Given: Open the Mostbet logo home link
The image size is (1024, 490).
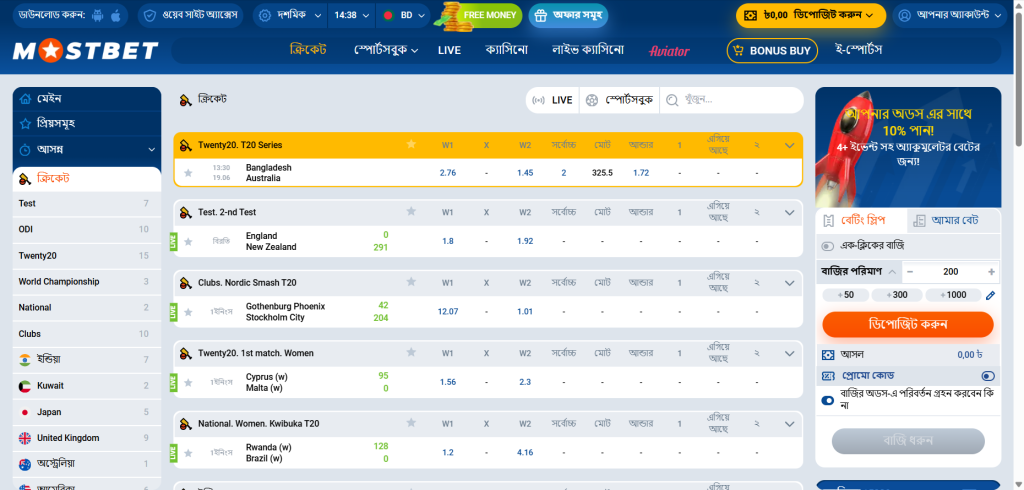Looking at the screenshot, I should click(x=86, y=50).
